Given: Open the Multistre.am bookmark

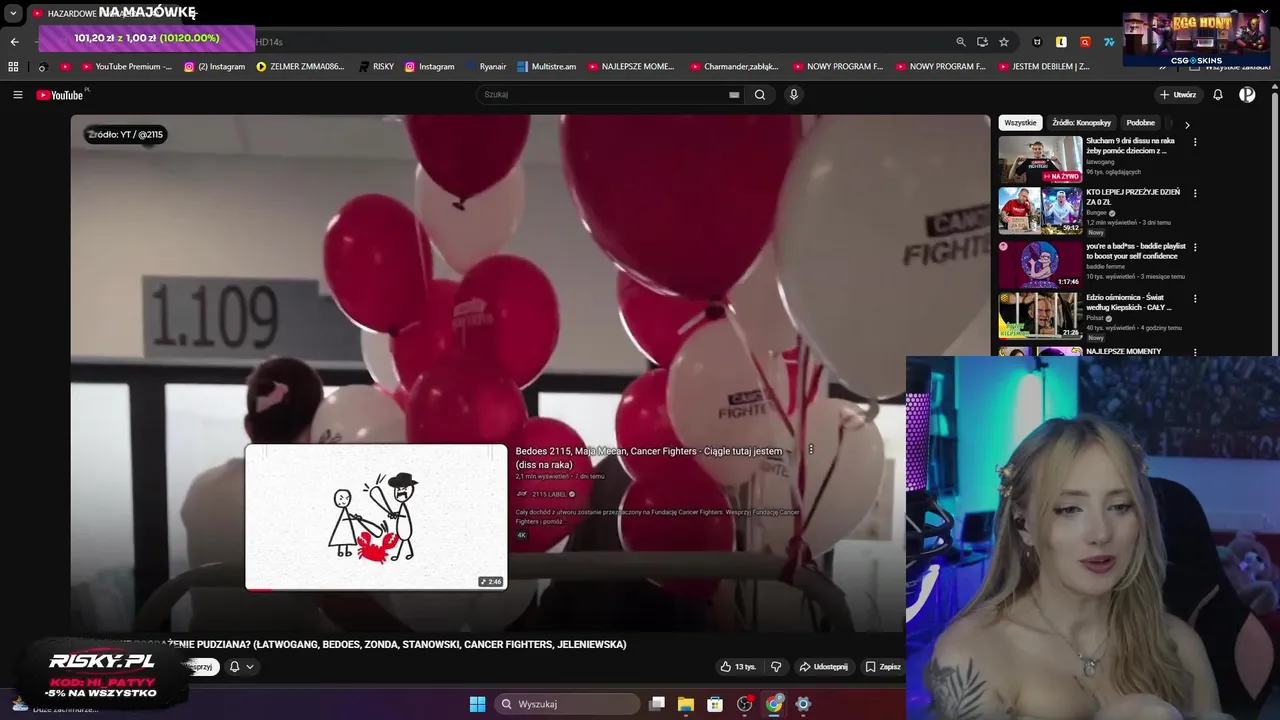Looking at the screenshot, I should click(x=546, y=67).
